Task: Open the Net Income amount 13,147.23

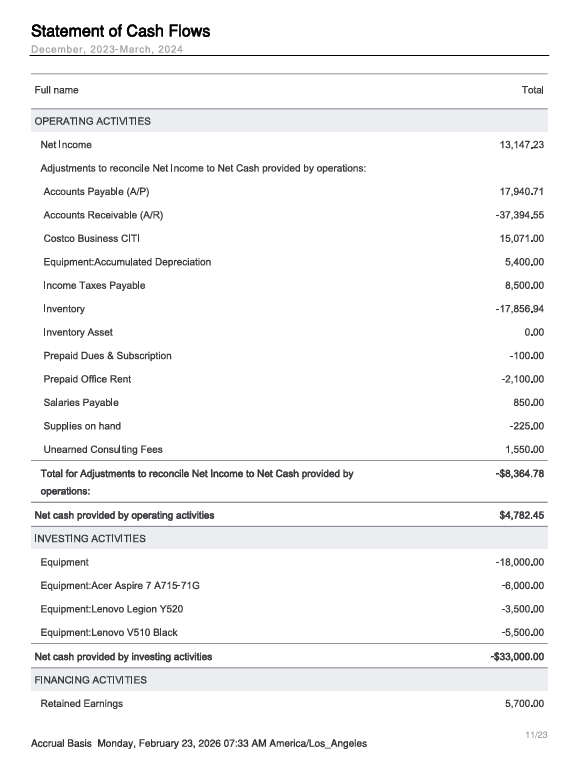Action: pos(522,145)
